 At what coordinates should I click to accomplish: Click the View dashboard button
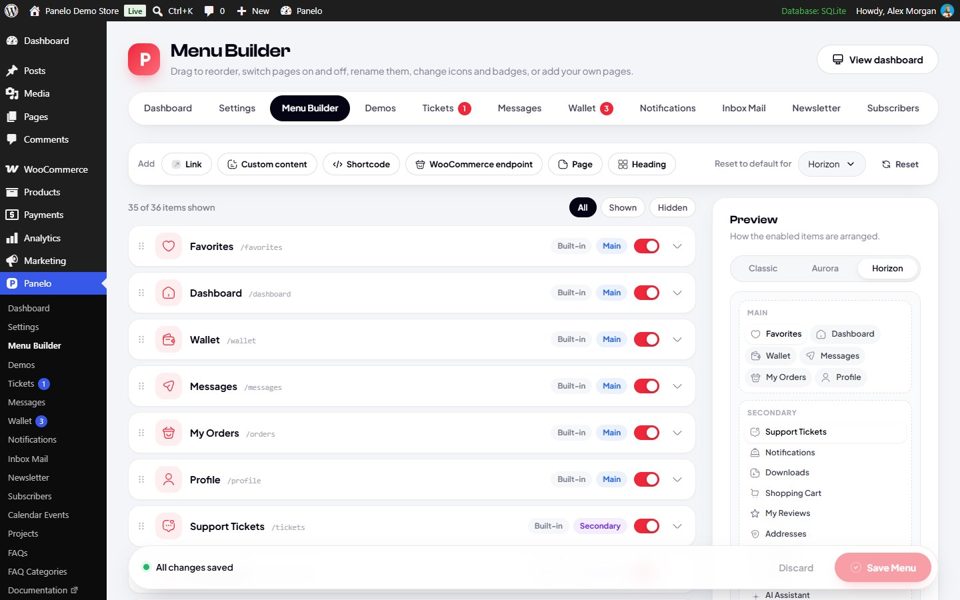[x=877, y=59]
